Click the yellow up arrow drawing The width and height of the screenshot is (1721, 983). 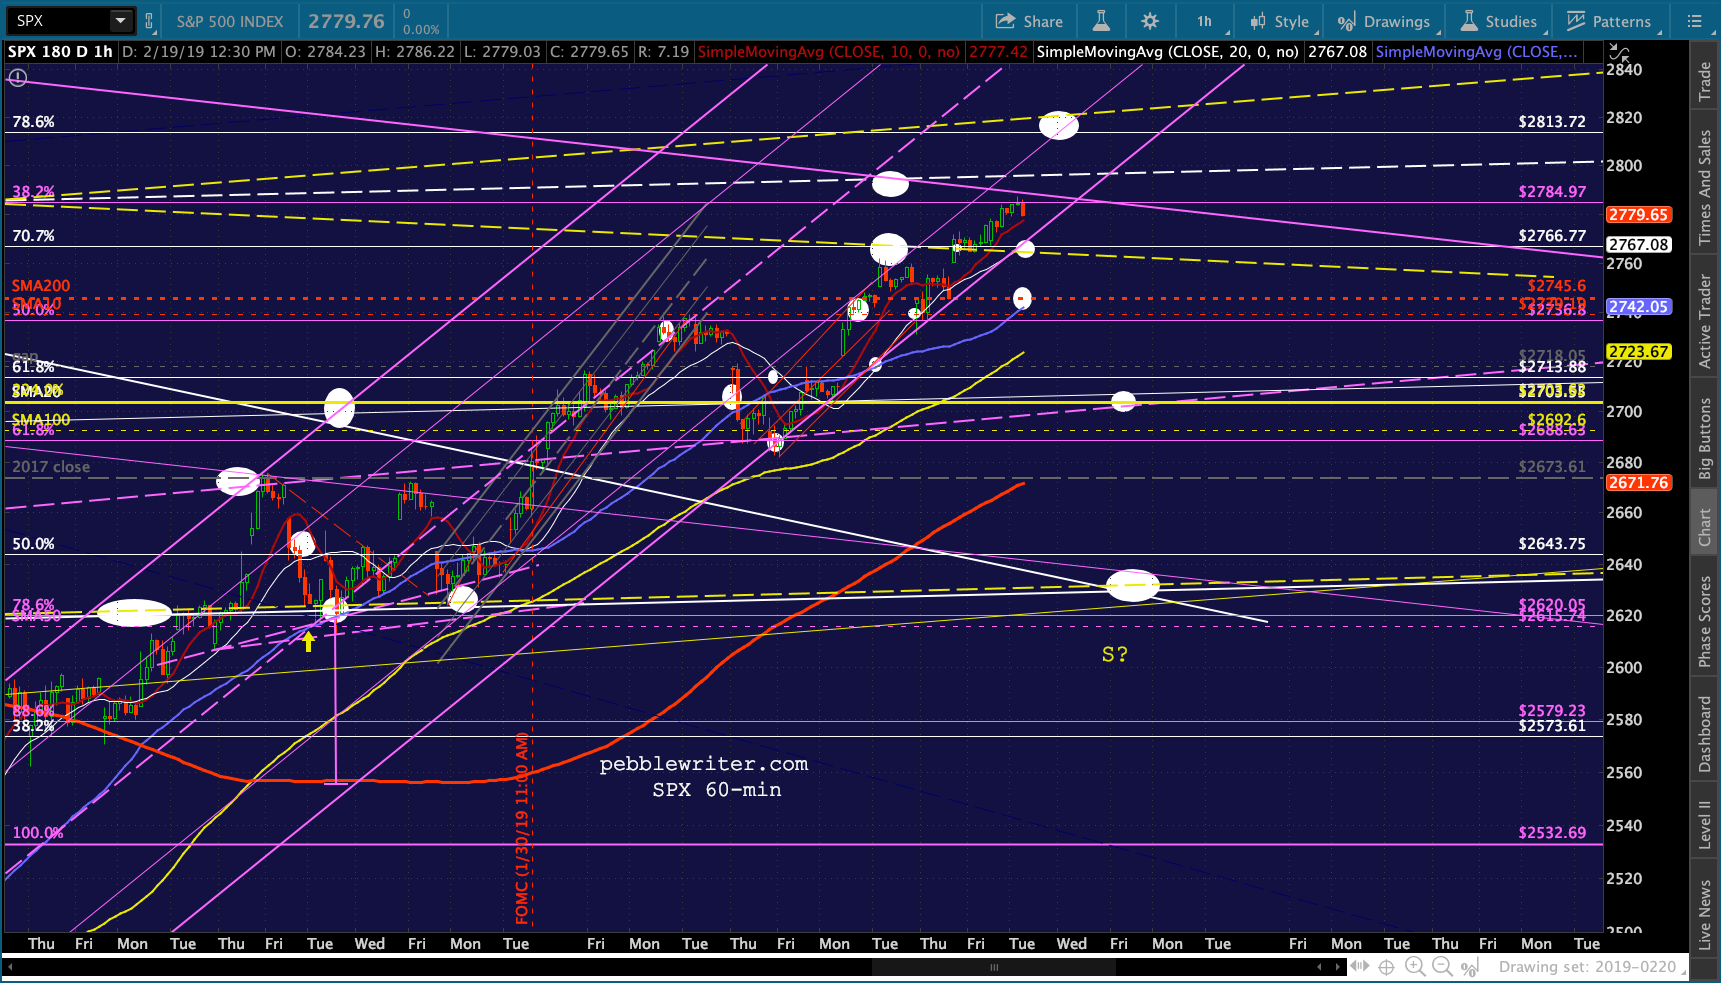[309, 641]
